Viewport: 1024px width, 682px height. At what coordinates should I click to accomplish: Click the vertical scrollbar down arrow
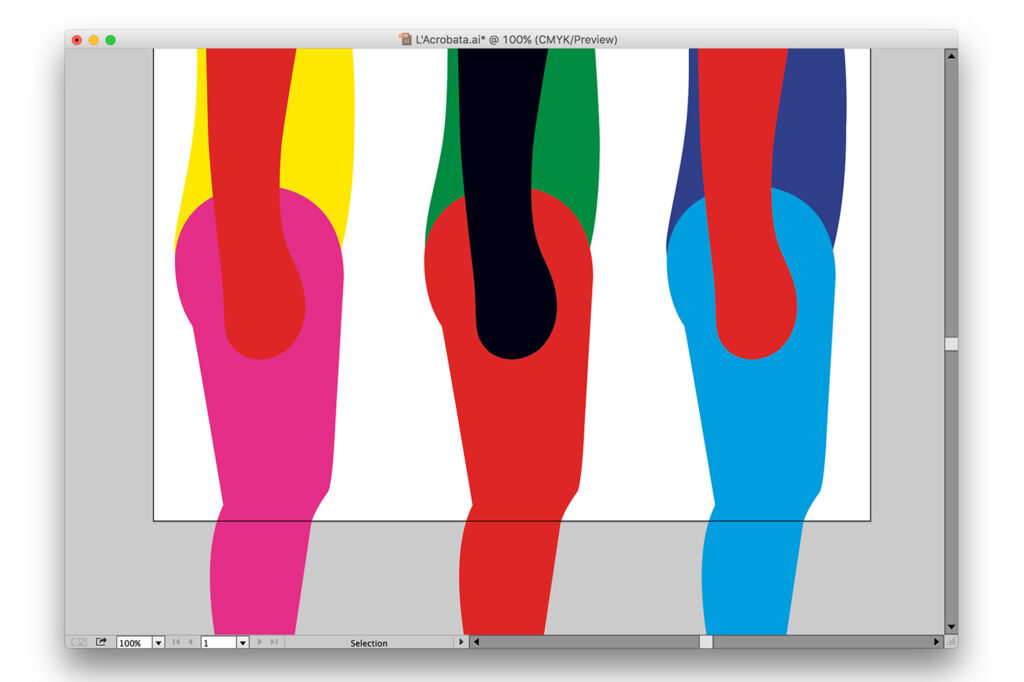tap(952, 627)
